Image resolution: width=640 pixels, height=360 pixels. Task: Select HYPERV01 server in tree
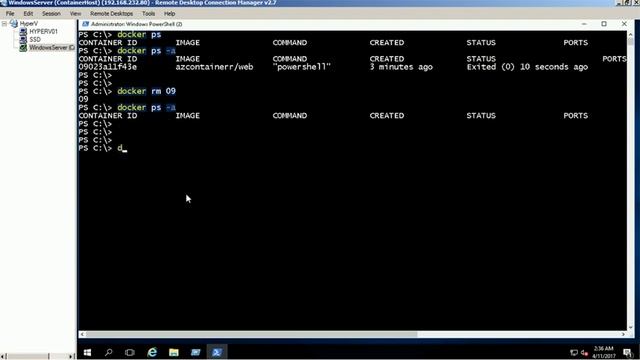click(x=43, y=31)
